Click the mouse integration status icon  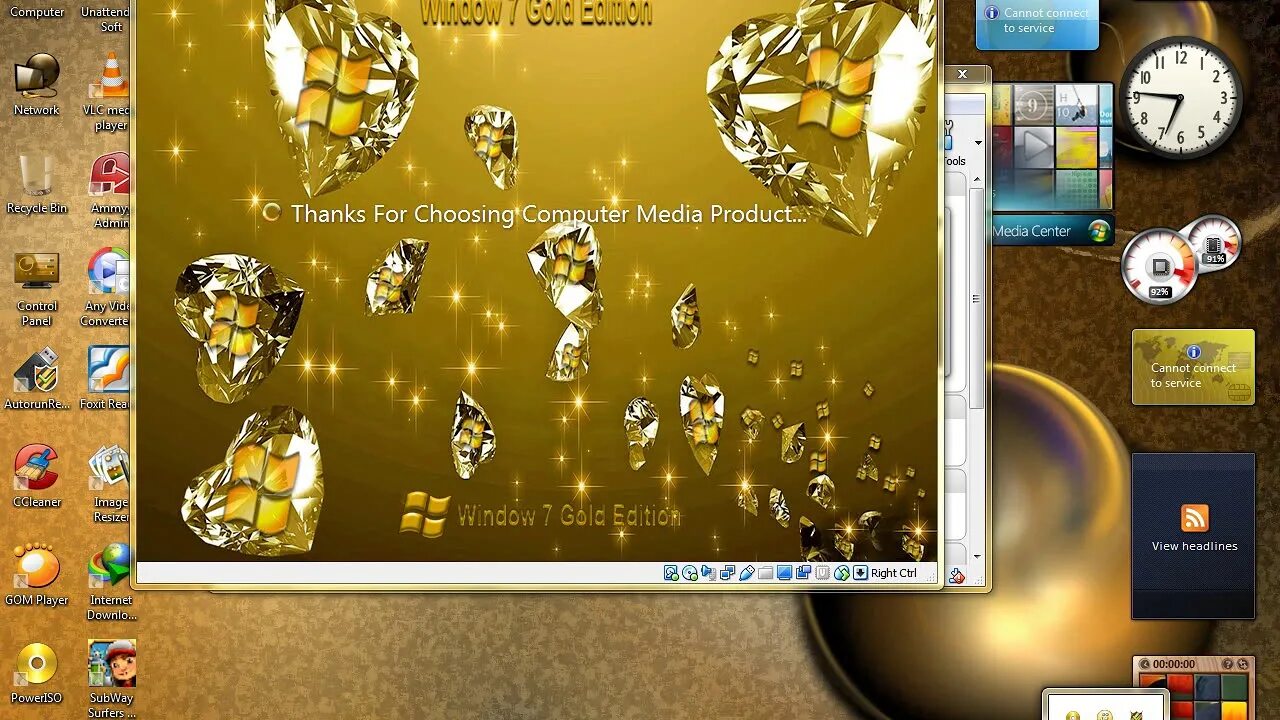pos(842,573)
